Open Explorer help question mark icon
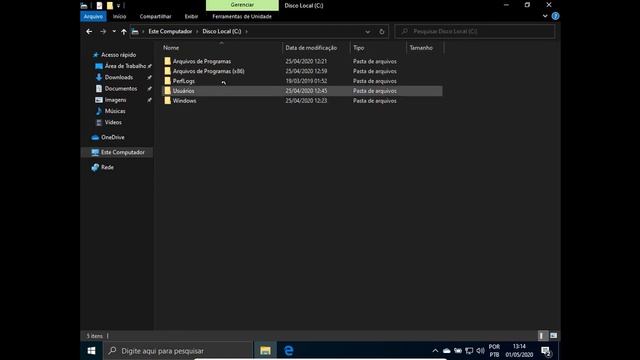This screenshot has width=640, height=360. click(555, 16)
